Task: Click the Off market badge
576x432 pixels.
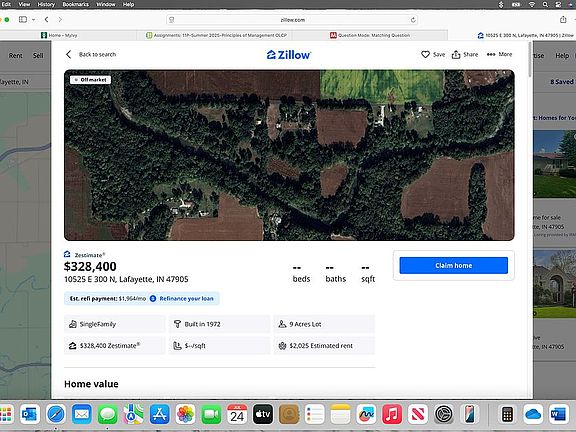Action: 90,80
